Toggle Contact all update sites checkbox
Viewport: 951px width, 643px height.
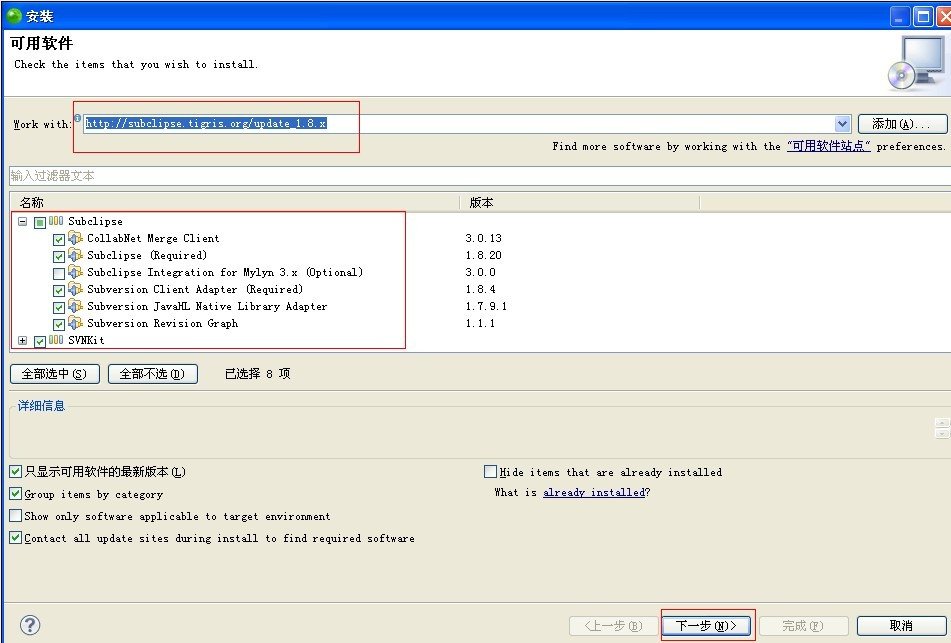tap(16, 537)
